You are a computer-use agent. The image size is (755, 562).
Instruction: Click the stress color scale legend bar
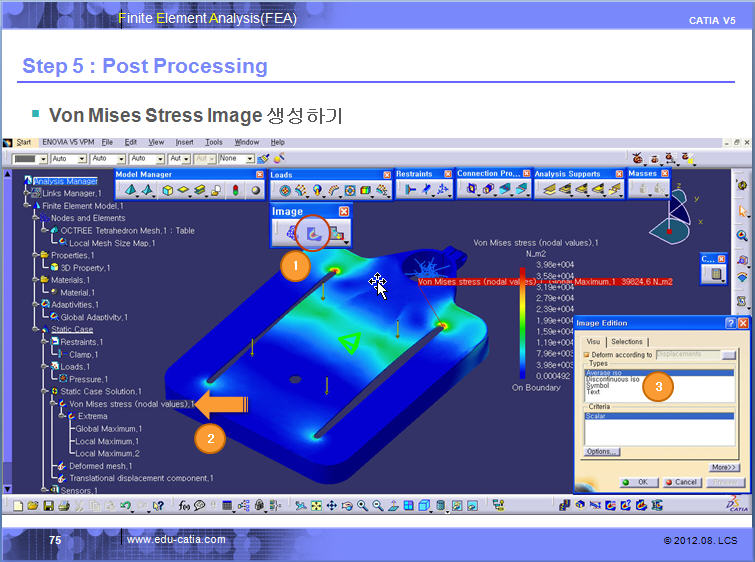pos(522,320)
